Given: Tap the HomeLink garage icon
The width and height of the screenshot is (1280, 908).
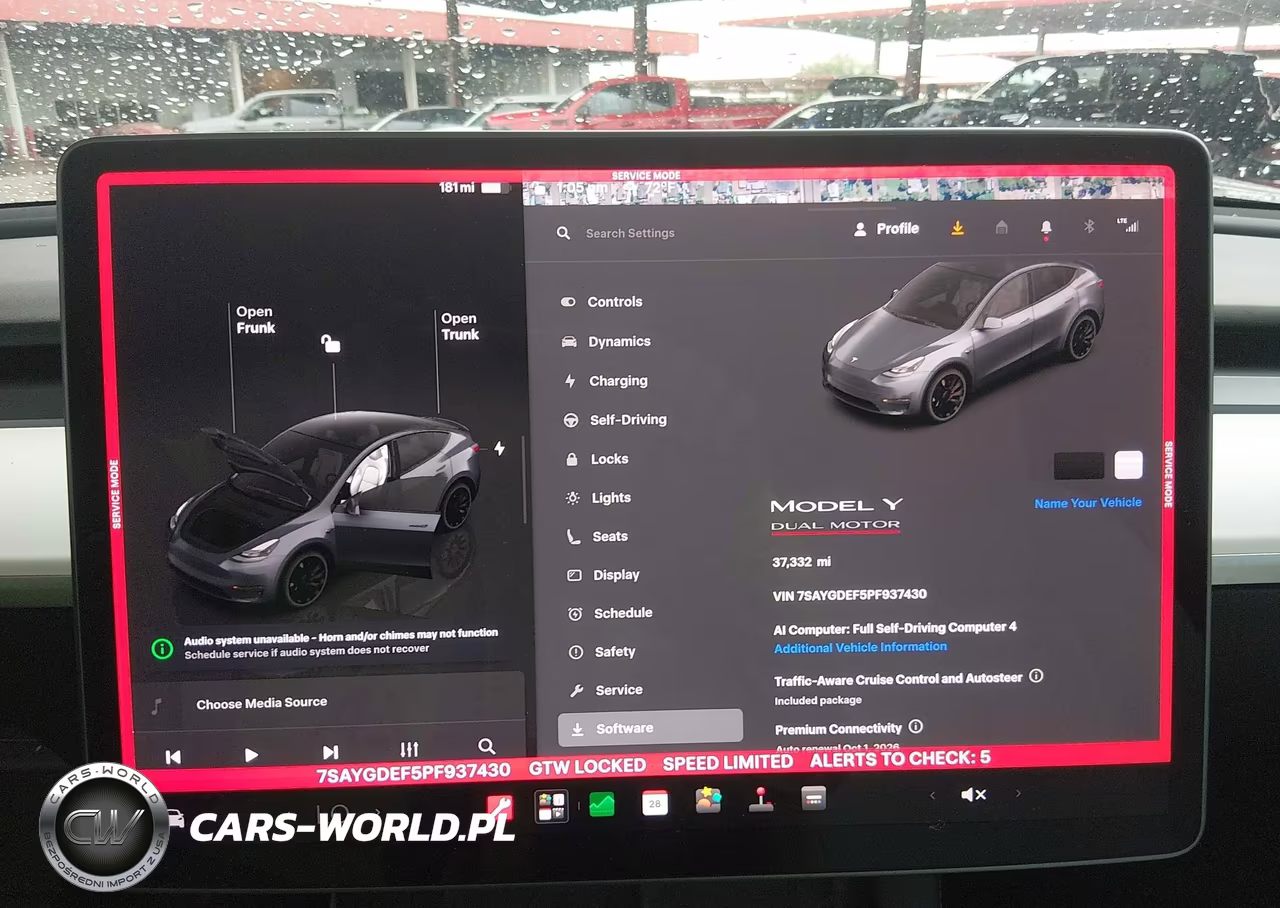Looking at the screenshot, I should 1001,228.
